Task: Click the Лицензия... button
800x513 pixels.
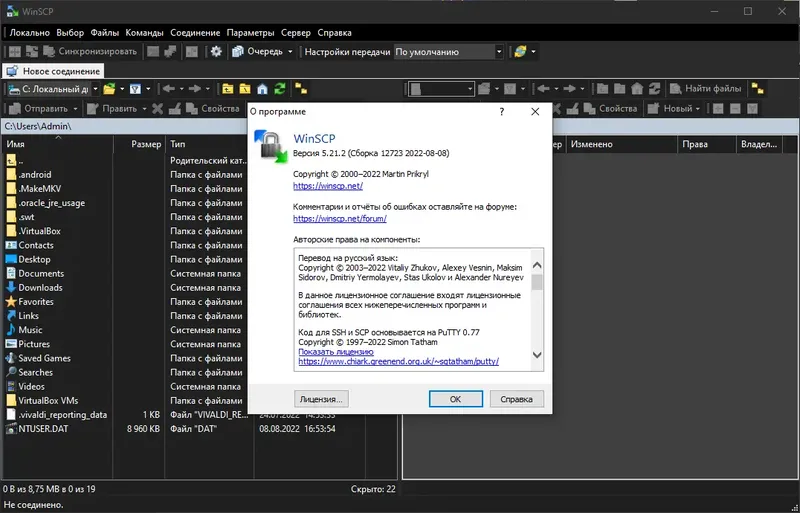Action: (x=321, y=399)
